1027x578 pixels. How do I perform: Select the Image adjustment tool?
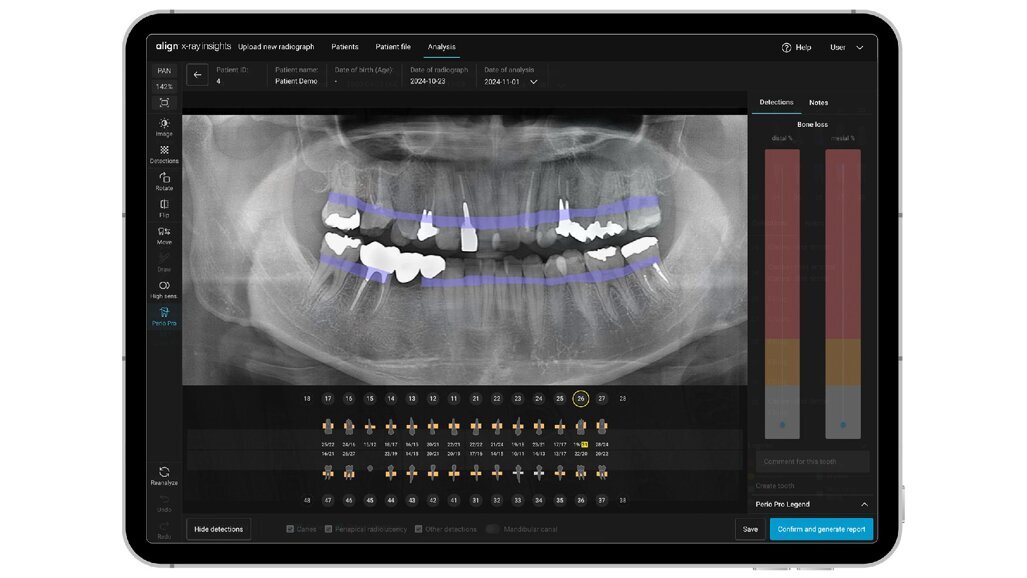163,127
